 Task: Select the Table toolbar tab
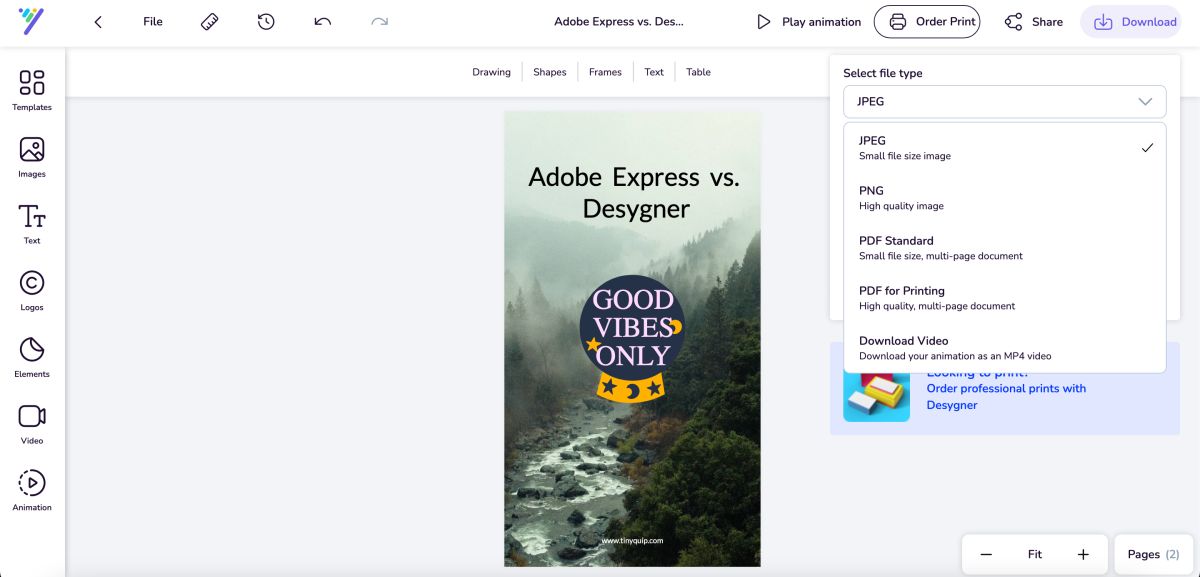coord(698,72)
